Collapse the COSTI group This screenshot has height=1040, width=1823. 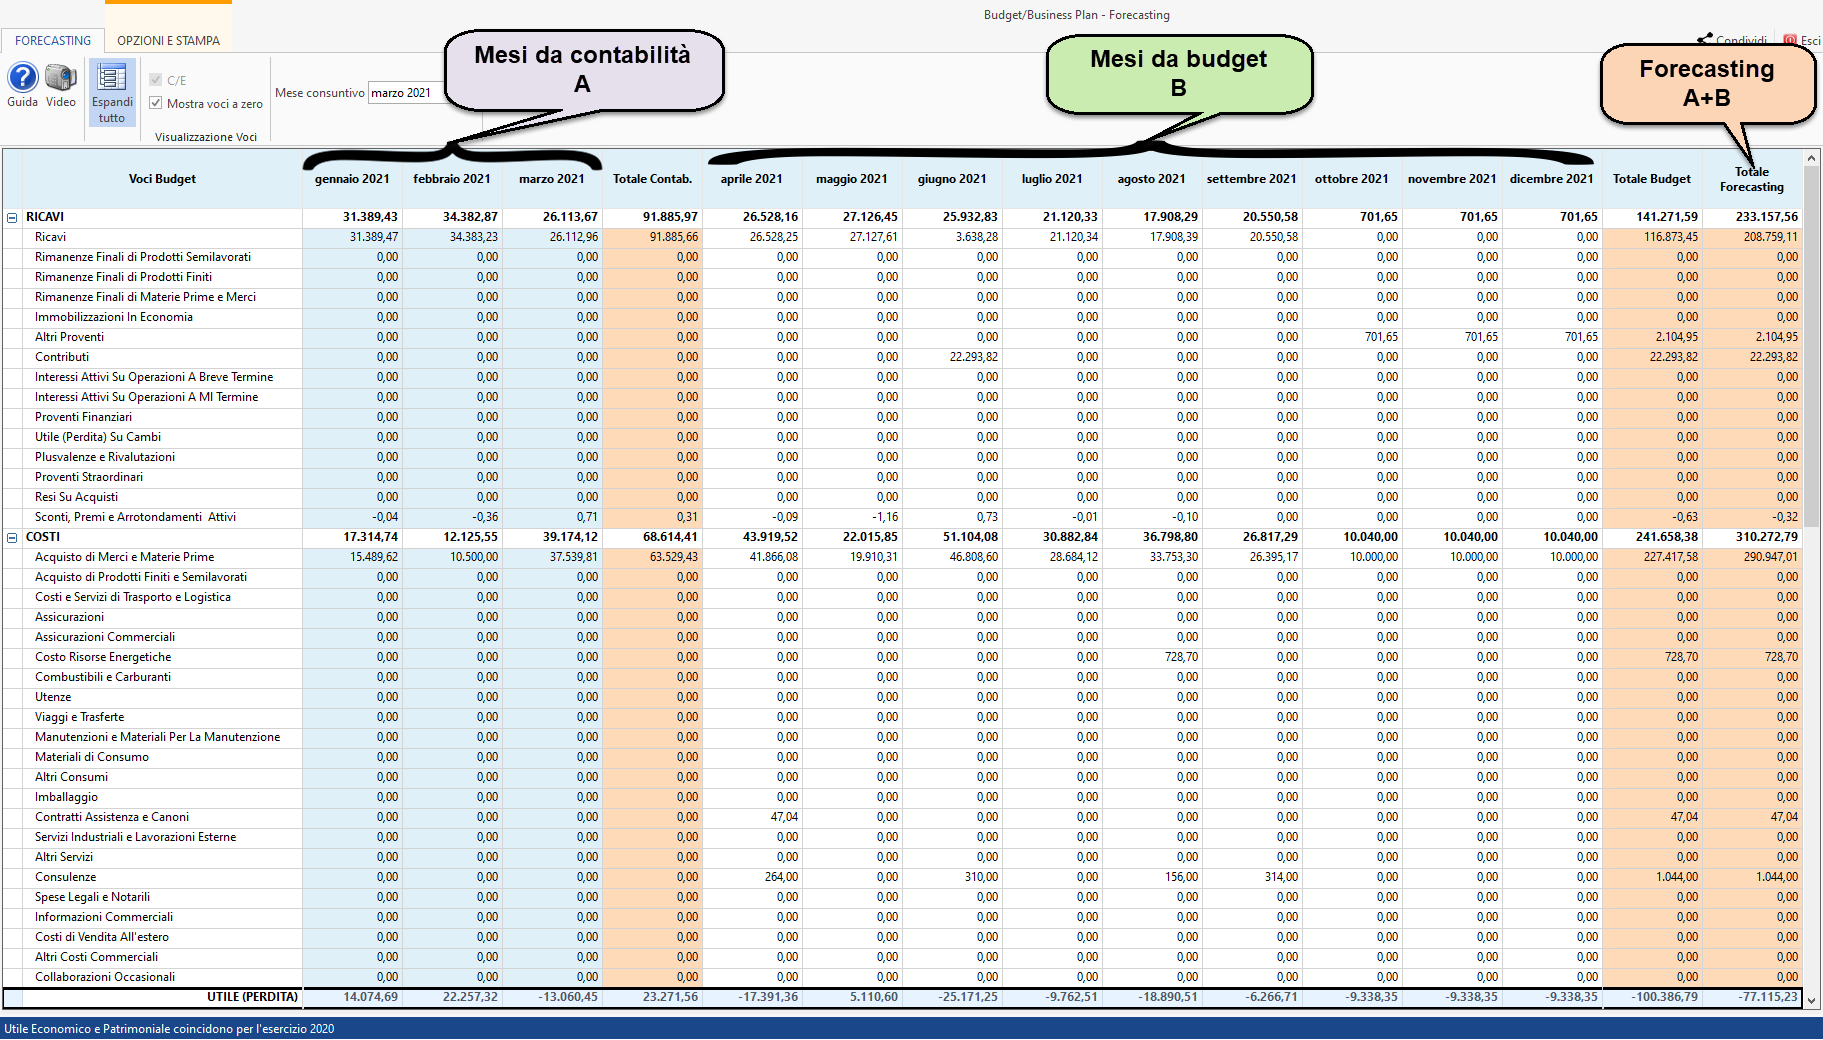tap(12, 537)
